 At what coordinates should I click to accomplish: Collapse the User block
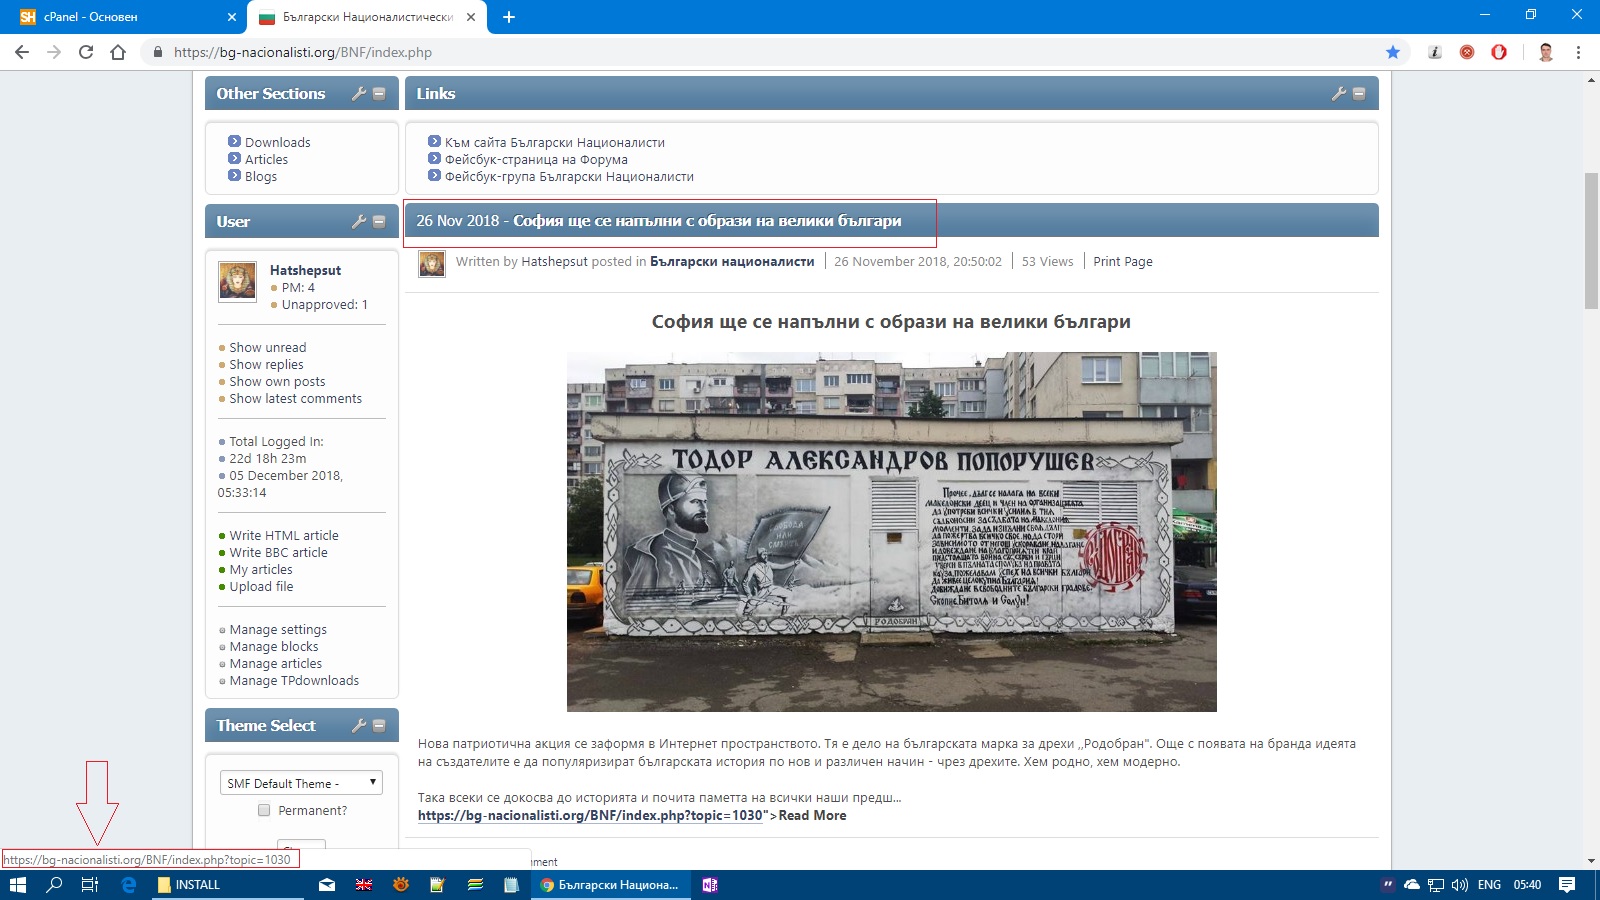pyautogui.click(x=379, y=221)
